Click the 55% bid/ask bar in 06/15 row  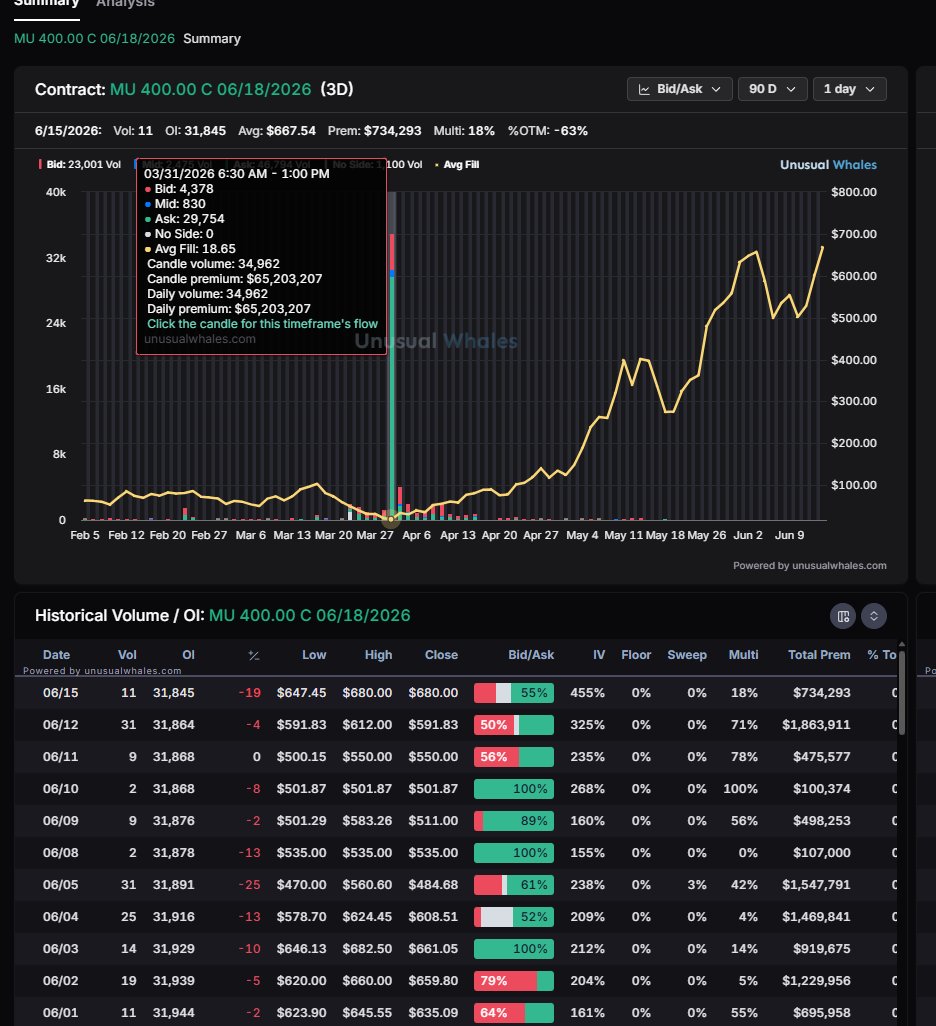click(x=514, y=693)
